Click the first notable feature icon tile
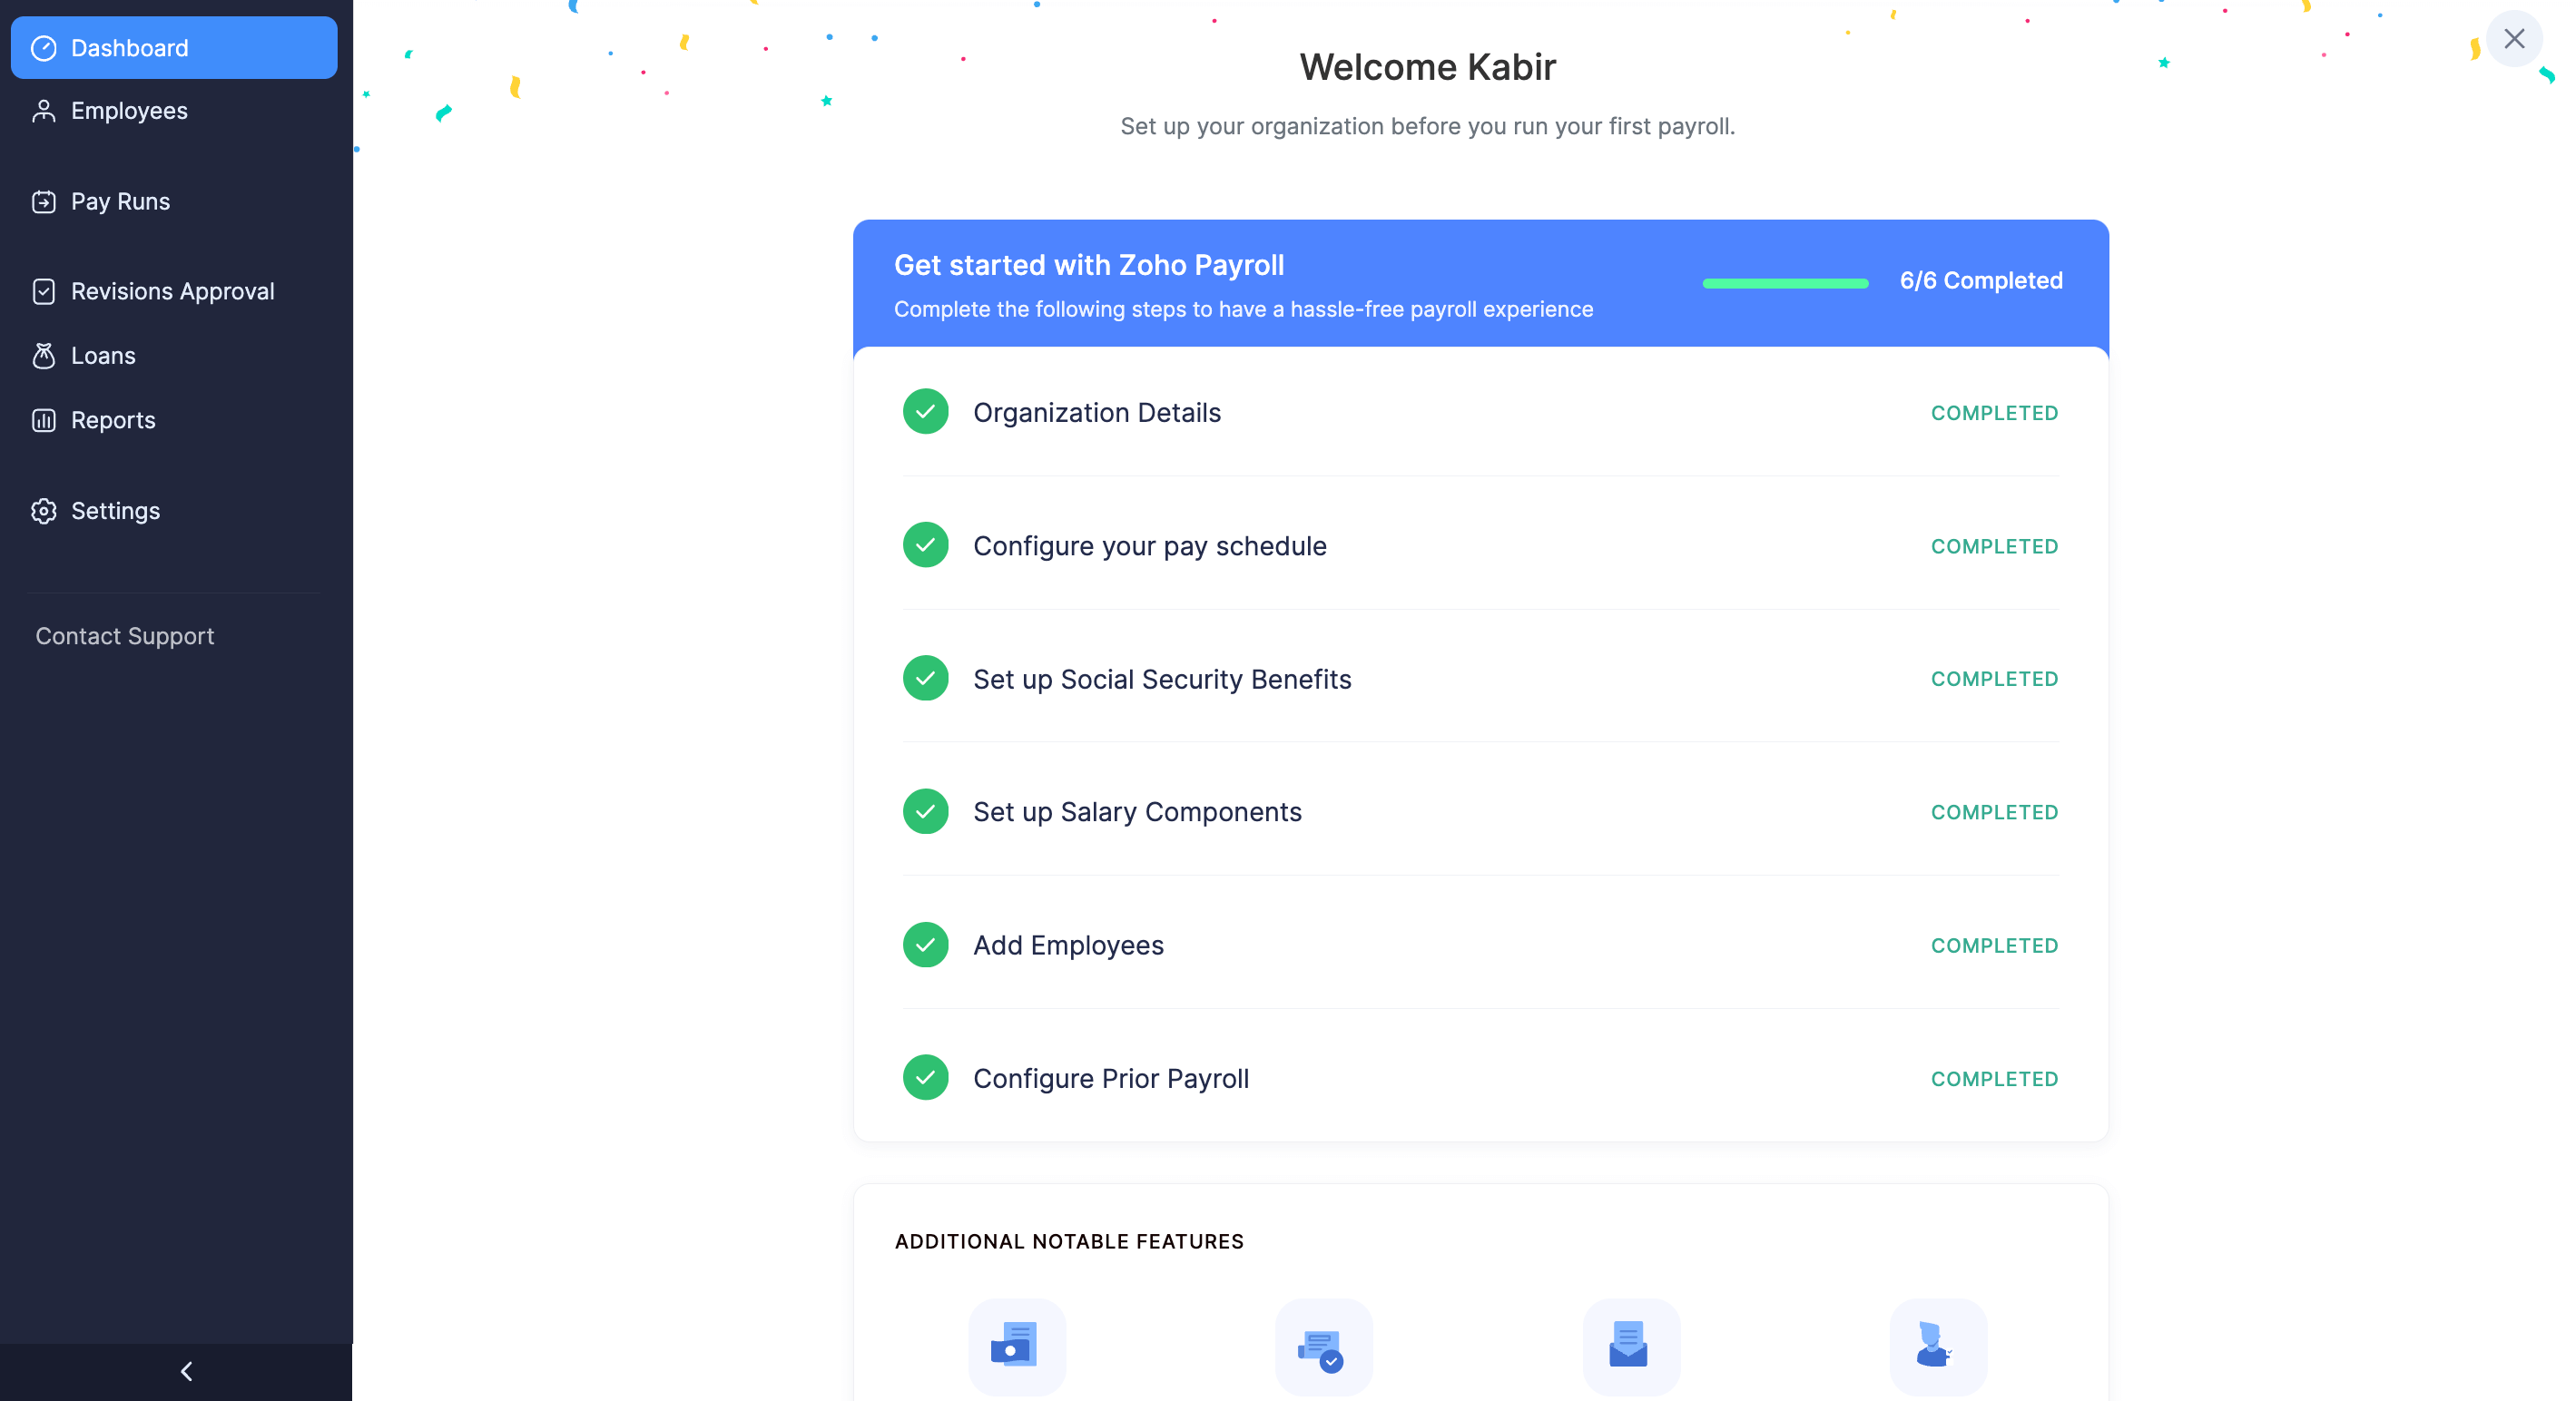Image resolution: width=2576 pixels, height=1401 pixels. [x=1016, y=1346]
